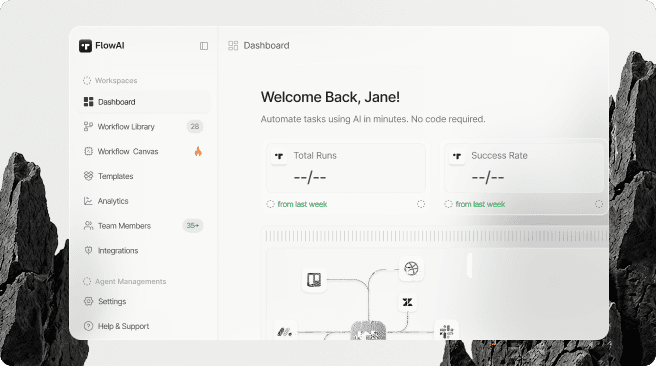656x366 pixels.
Task: Click the Welcome Back, Jane! heading
Action: 330,97
